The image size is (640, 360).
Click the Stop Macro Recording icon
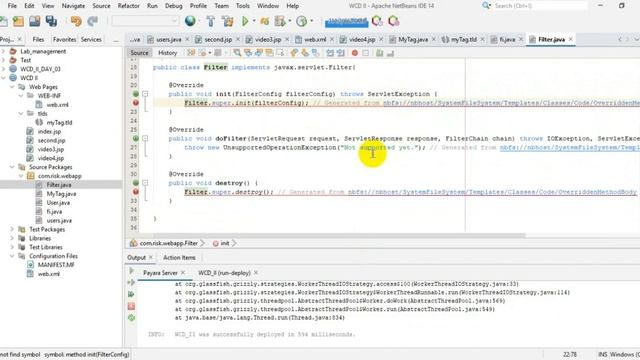(366, 53)
